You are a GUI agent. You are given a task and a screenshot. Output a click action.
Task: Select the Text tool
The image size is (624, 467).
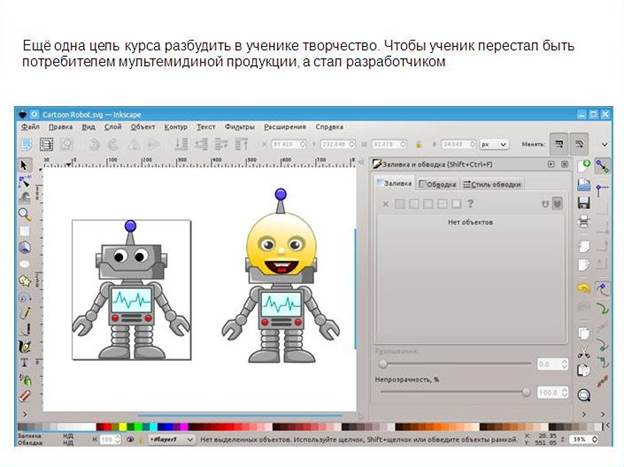[x=24, y=363]
